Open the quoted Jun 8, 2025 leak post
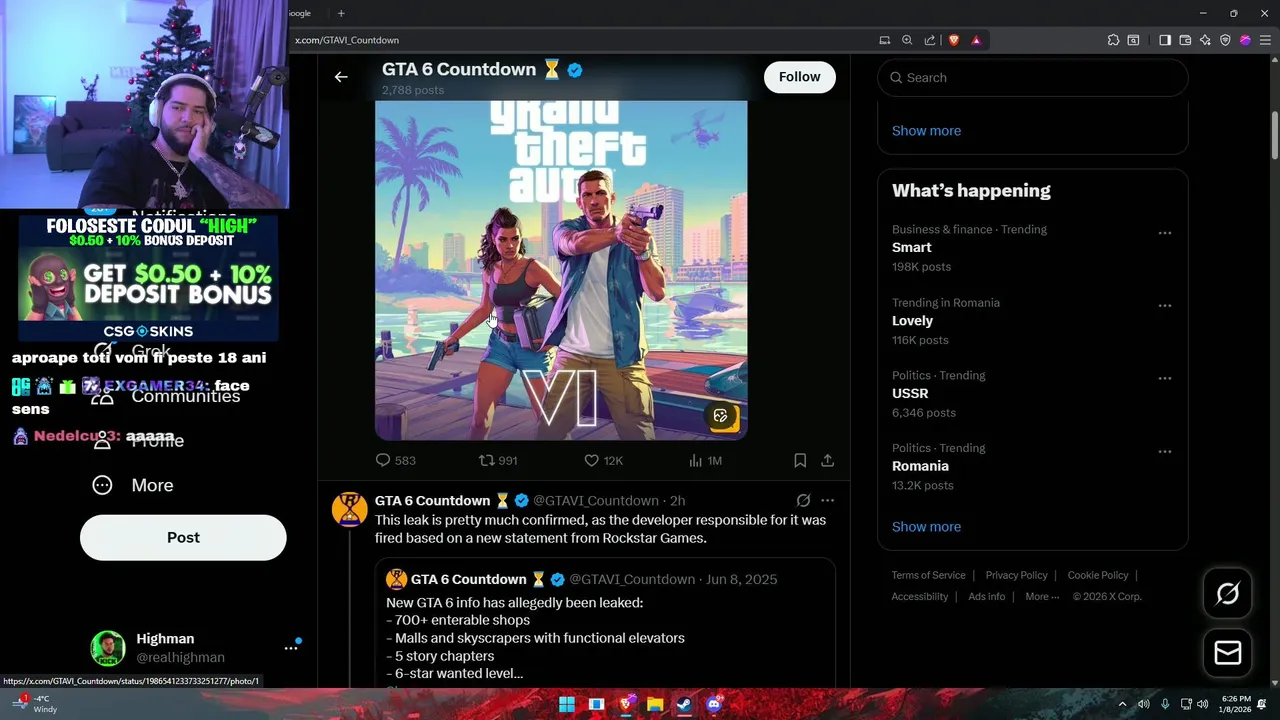The width and height of the screenshot is (1280, 720). click(x=605, y=622)
